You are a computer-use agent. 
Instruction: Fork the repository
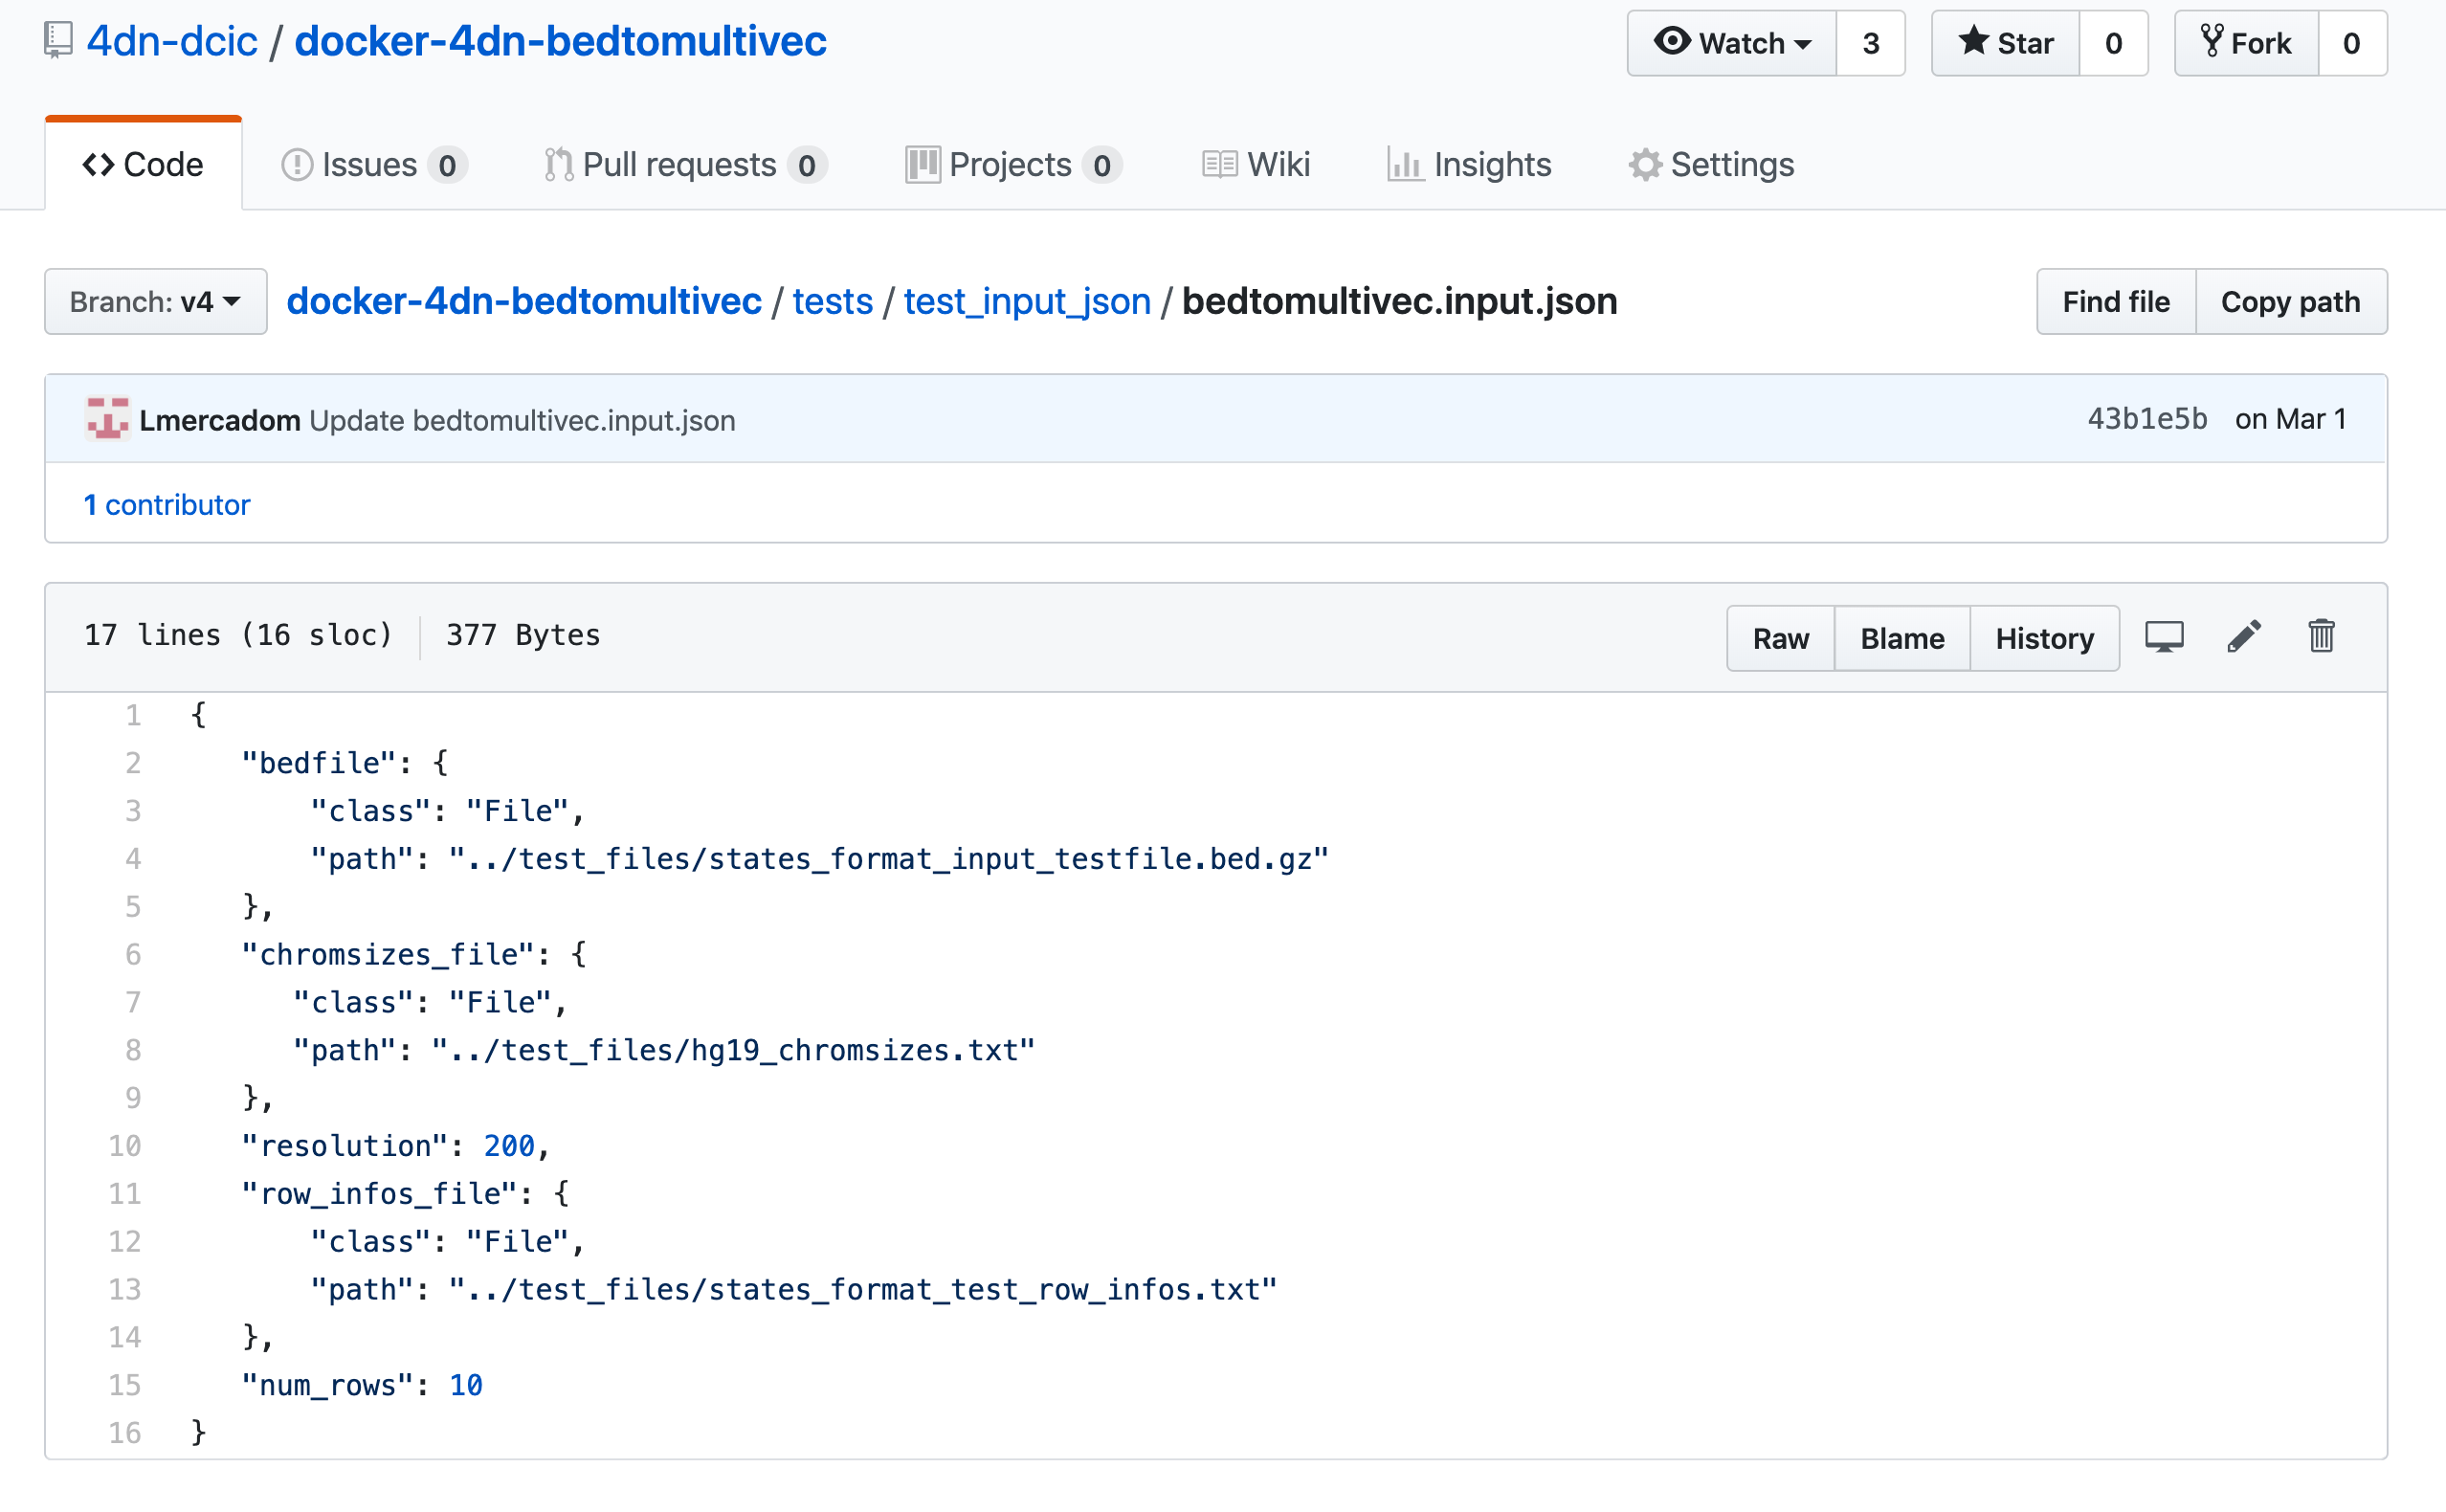[x=2246, y=43]
